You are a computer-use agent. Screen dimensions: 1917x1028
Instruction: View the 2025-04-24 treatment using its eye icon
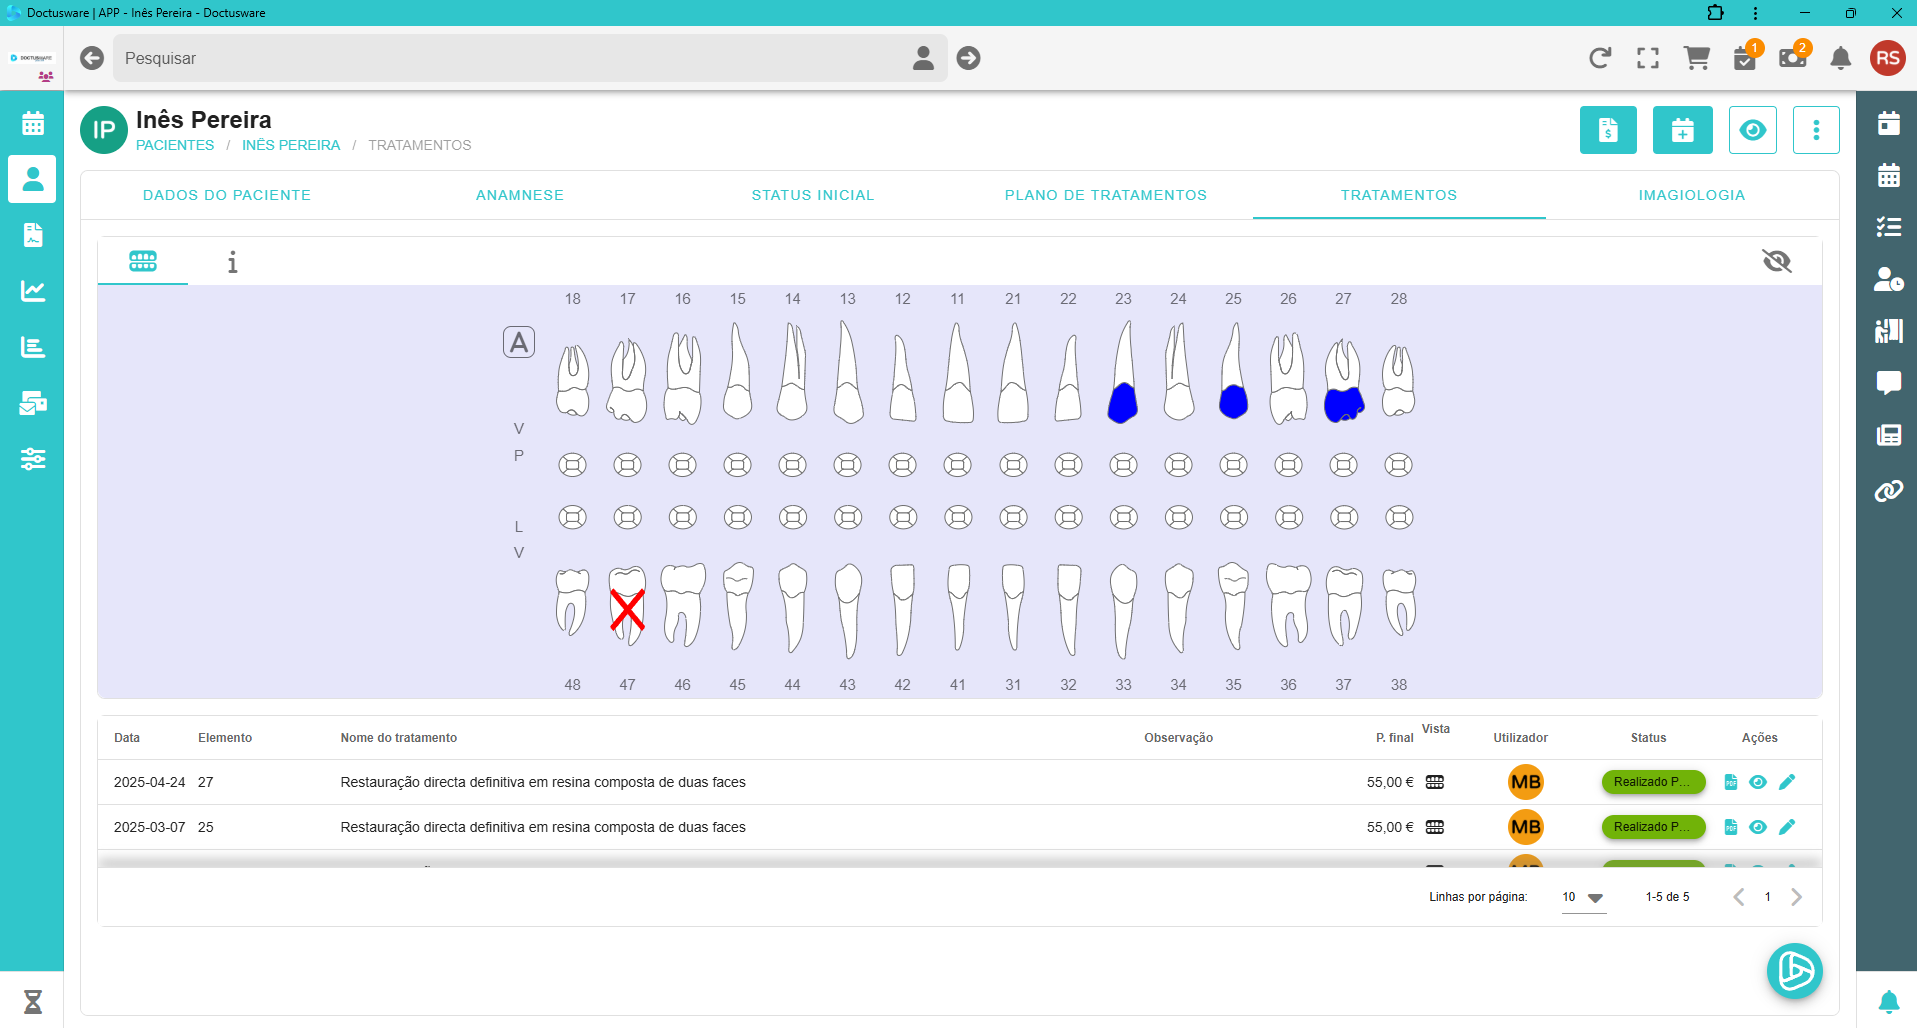[1758, 782]
